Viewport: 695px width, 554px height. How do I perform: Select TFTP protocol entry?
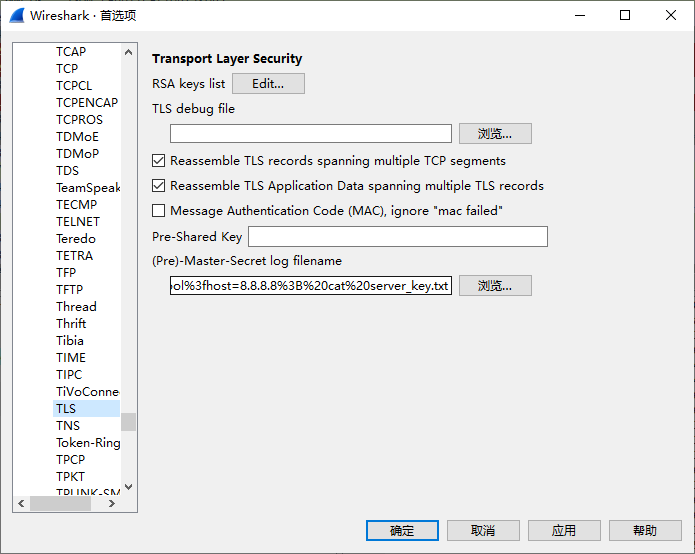tap(70, 290)
